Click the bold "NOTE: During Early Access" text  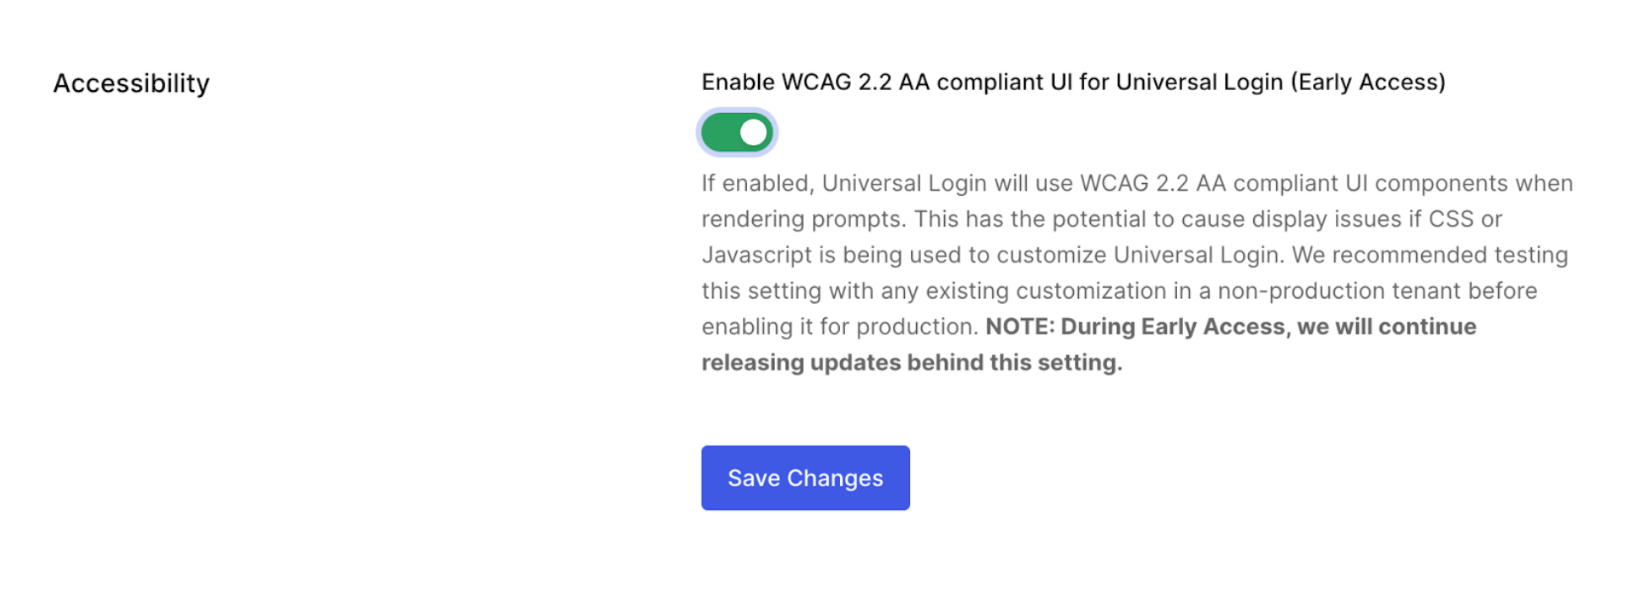click(x=1135, y=327)
